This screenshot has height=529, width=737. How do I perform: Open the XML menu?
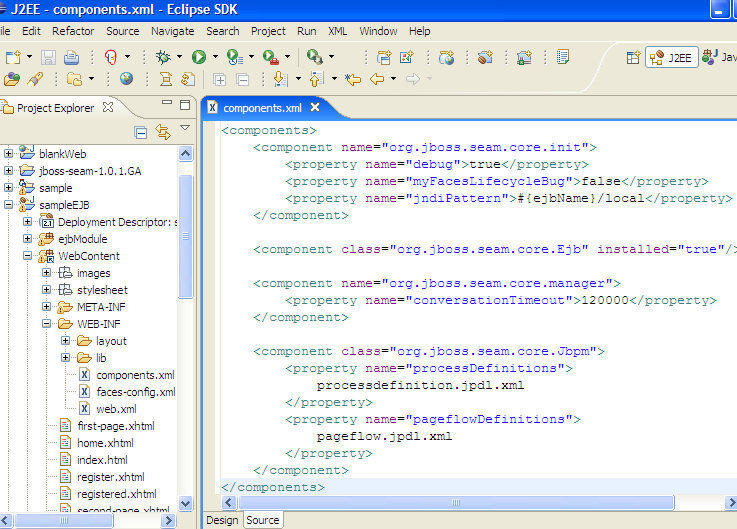pyautogui.click(x=337, y=31)
